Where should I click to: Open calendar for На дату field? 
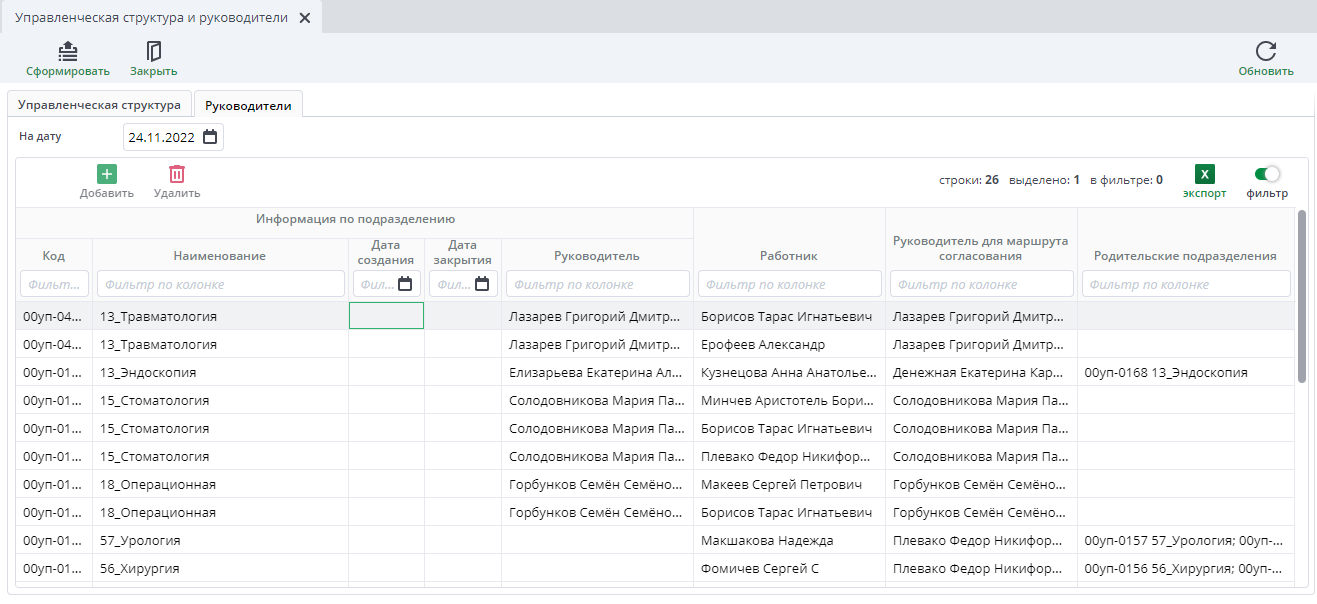pyautogui.click(x=210, y=137)
